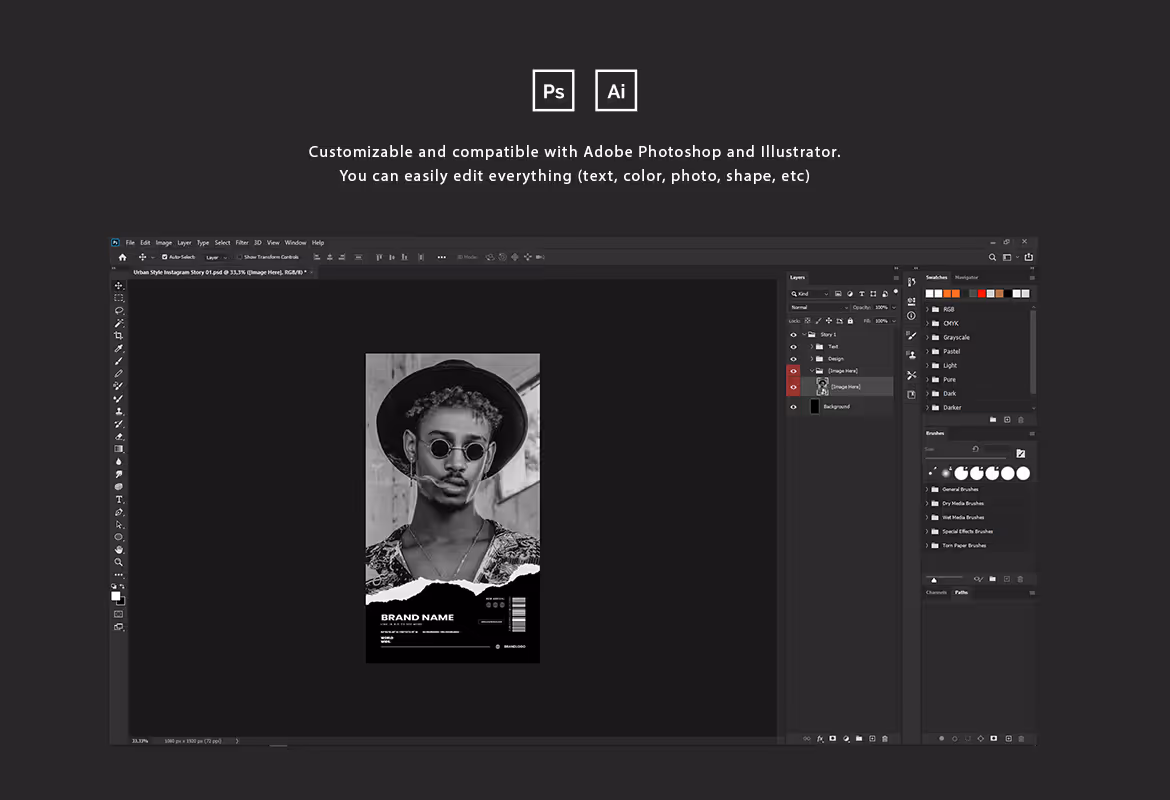Select the Crop tool
The image size is (1170, 800).
pyautogui.click(x=119, y=336)
